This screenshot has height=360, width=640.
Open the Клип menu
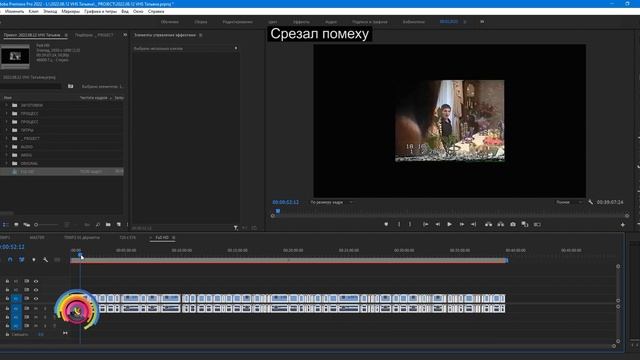click(x=33, y=11)
